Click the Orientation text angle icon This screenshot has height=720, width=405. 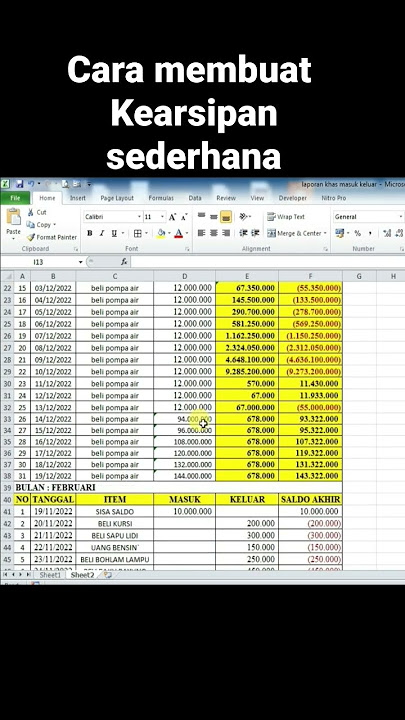(244, 217)
